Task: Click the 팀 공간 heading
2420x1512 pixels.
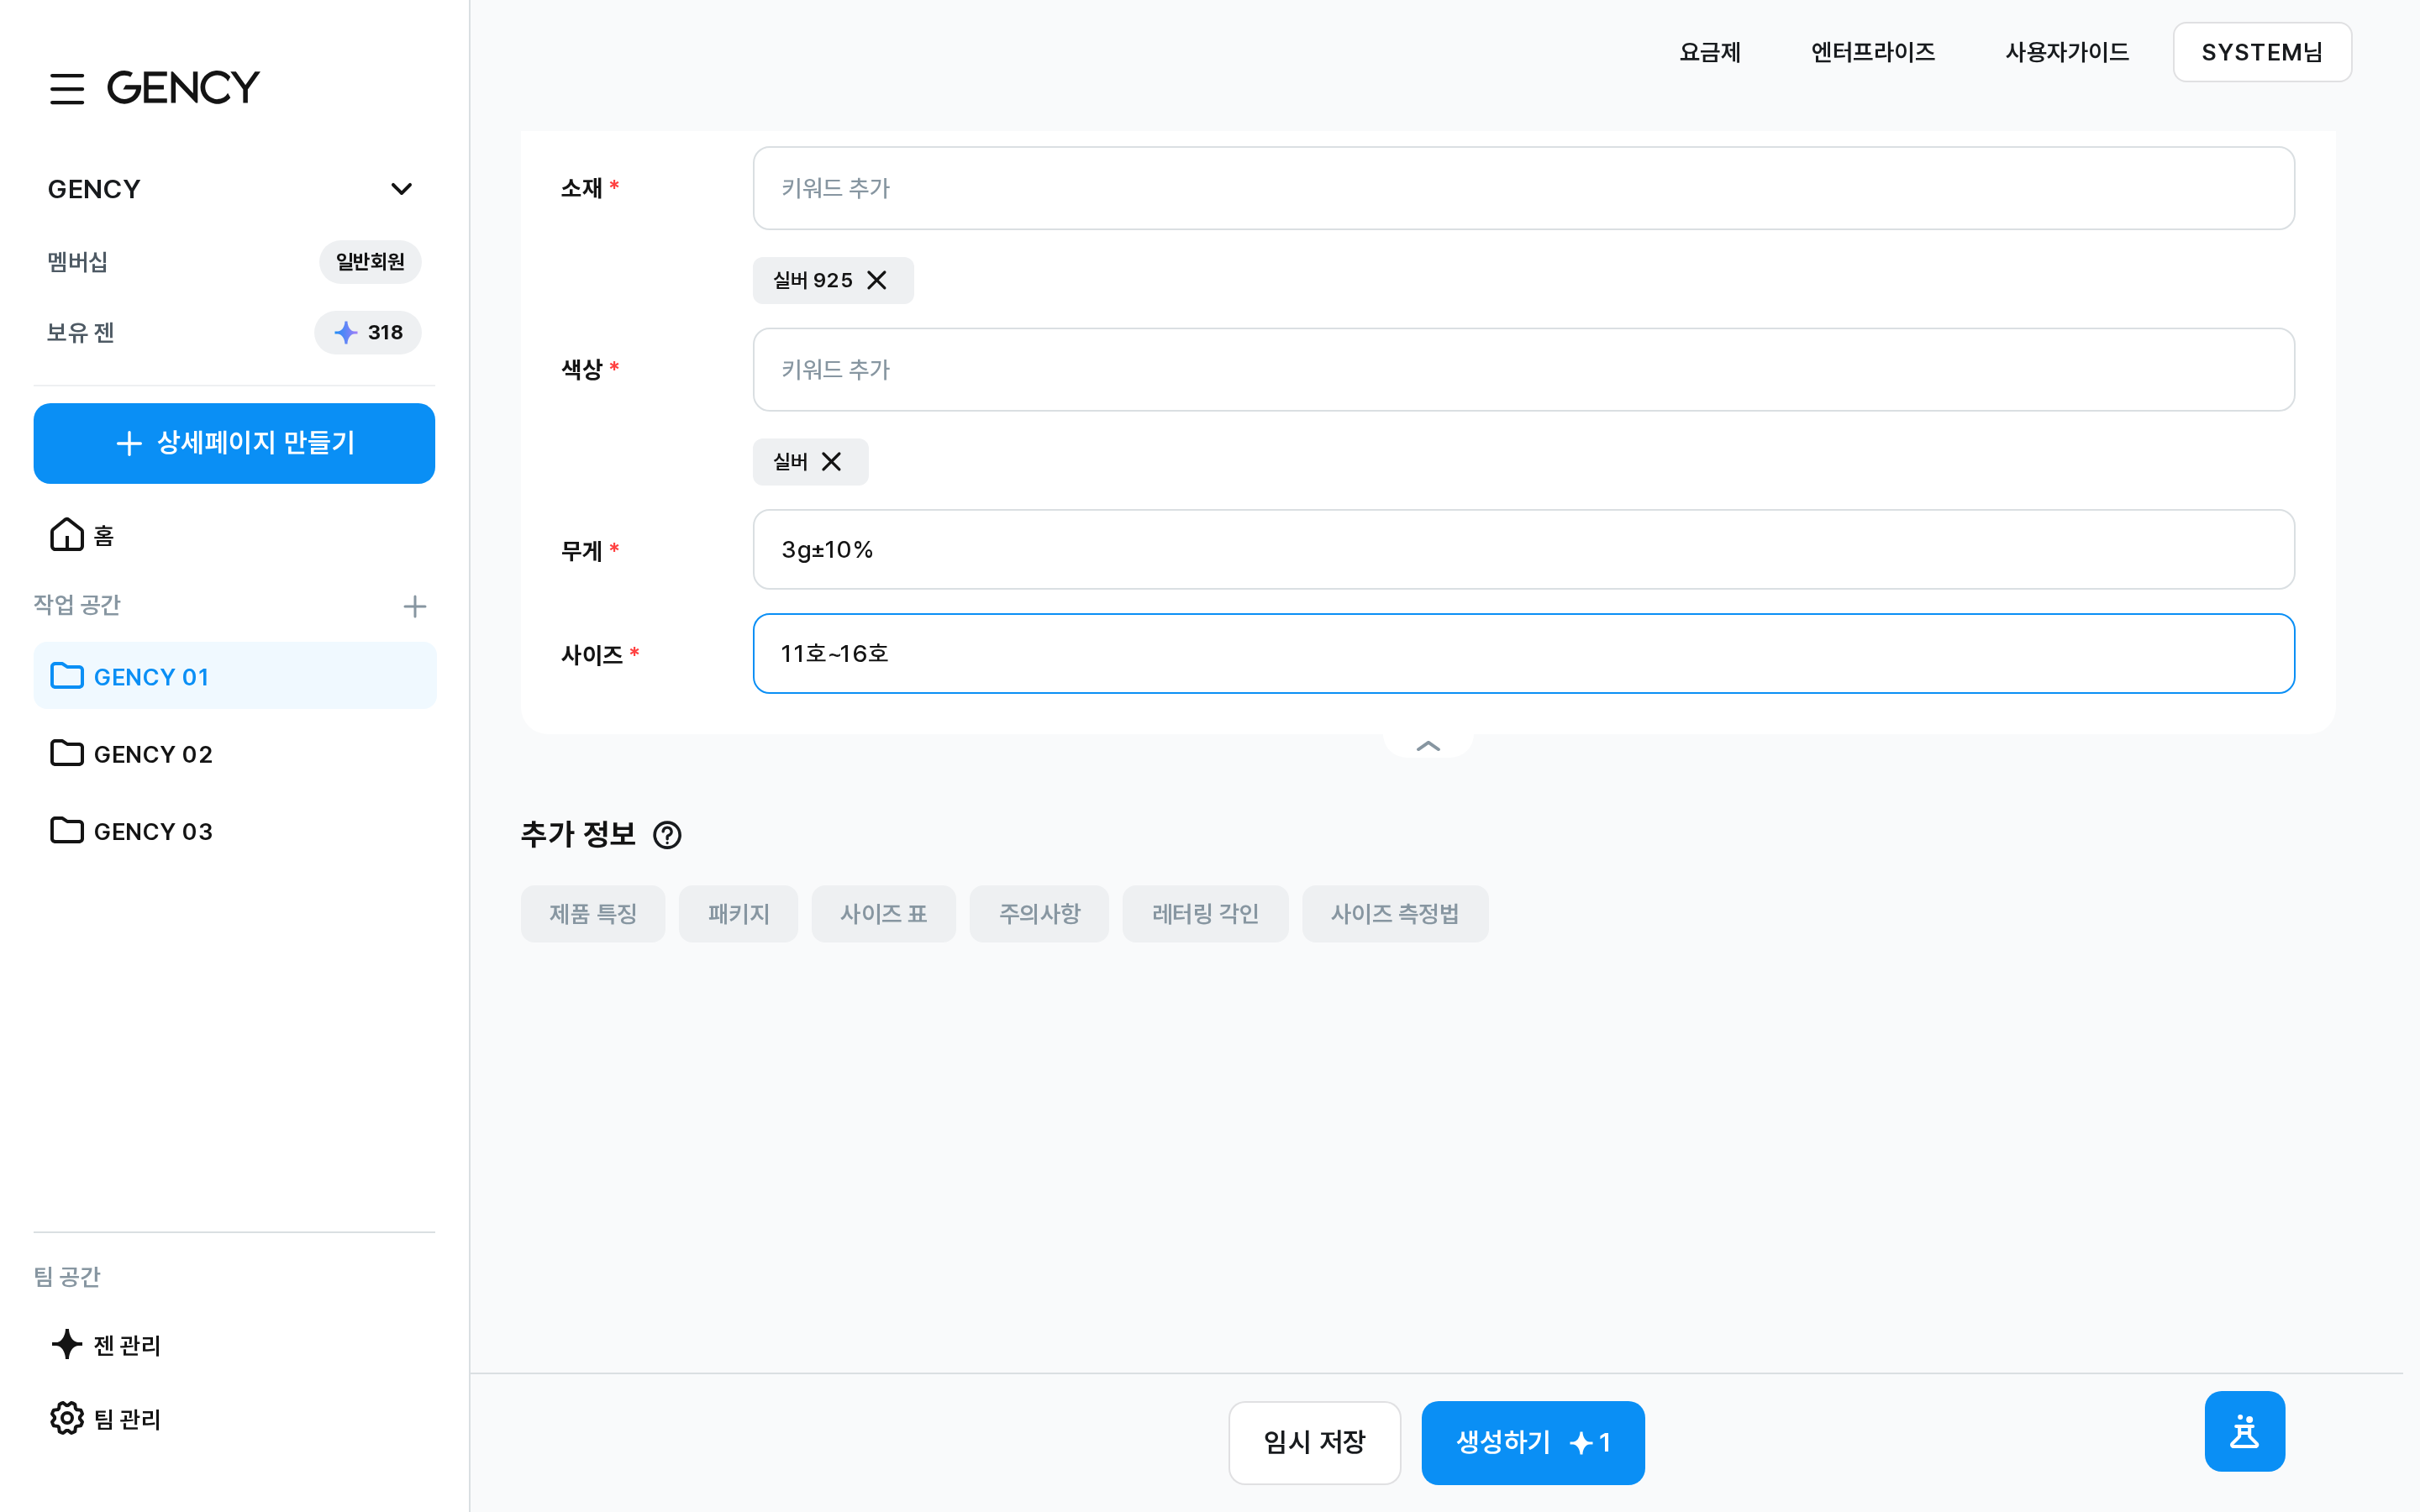Action: [67, 1277]
